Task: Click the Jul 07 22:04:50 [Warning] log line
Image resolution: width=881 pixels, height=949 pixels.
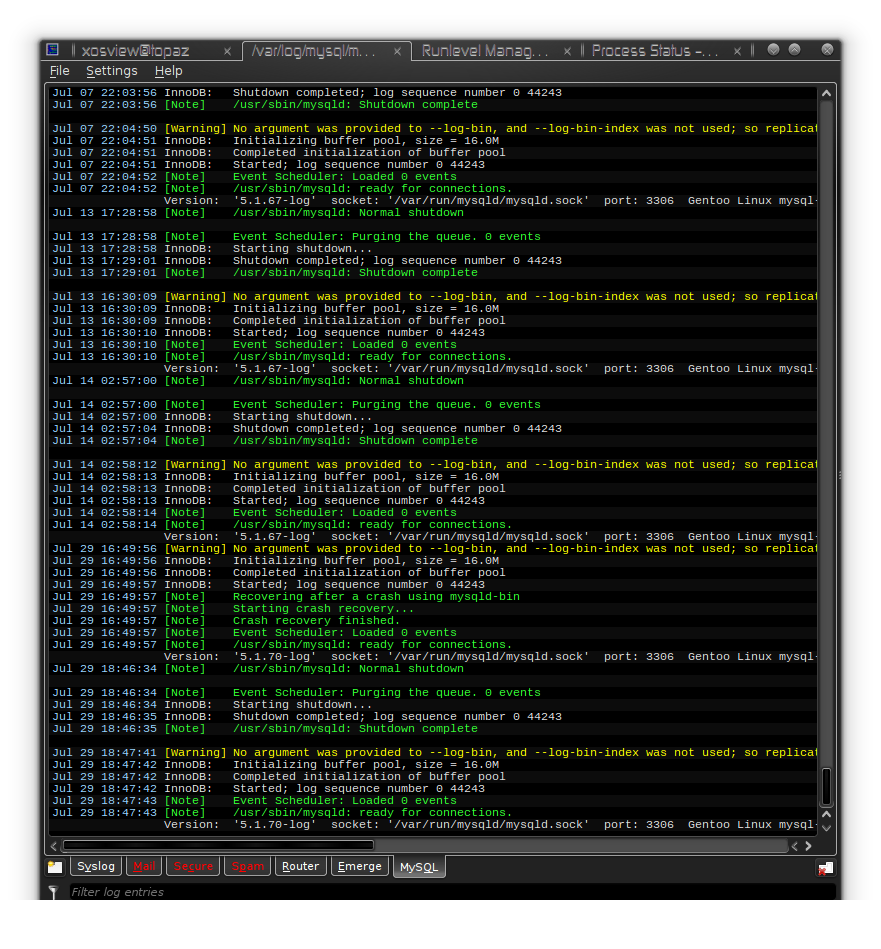Action: 433,128
